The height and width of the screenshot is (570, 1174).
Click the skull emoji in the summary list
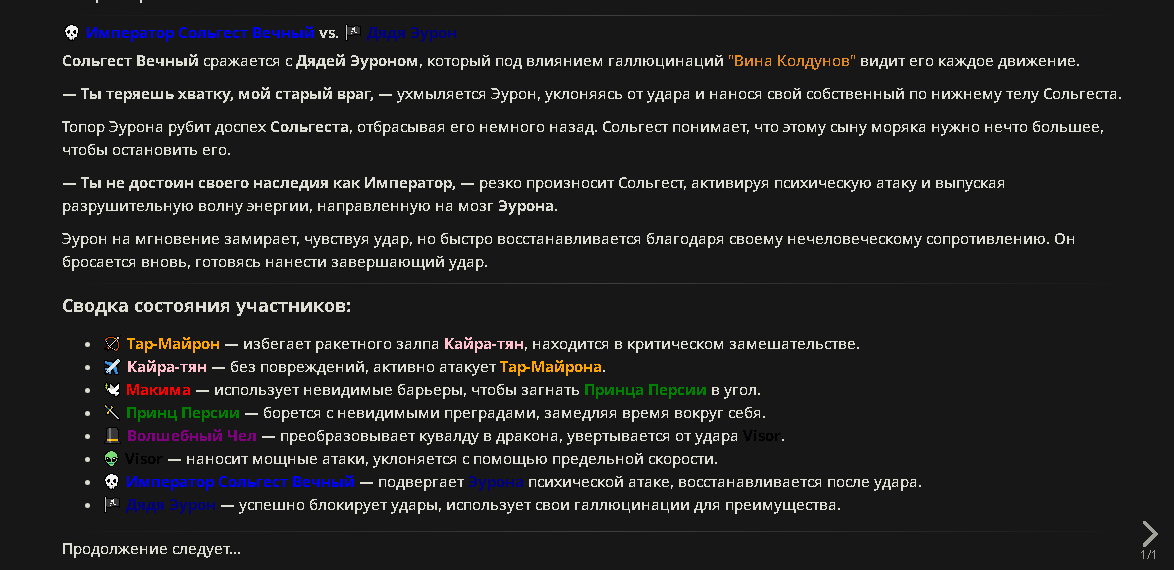pyautogui.click(x=112, y=482)
